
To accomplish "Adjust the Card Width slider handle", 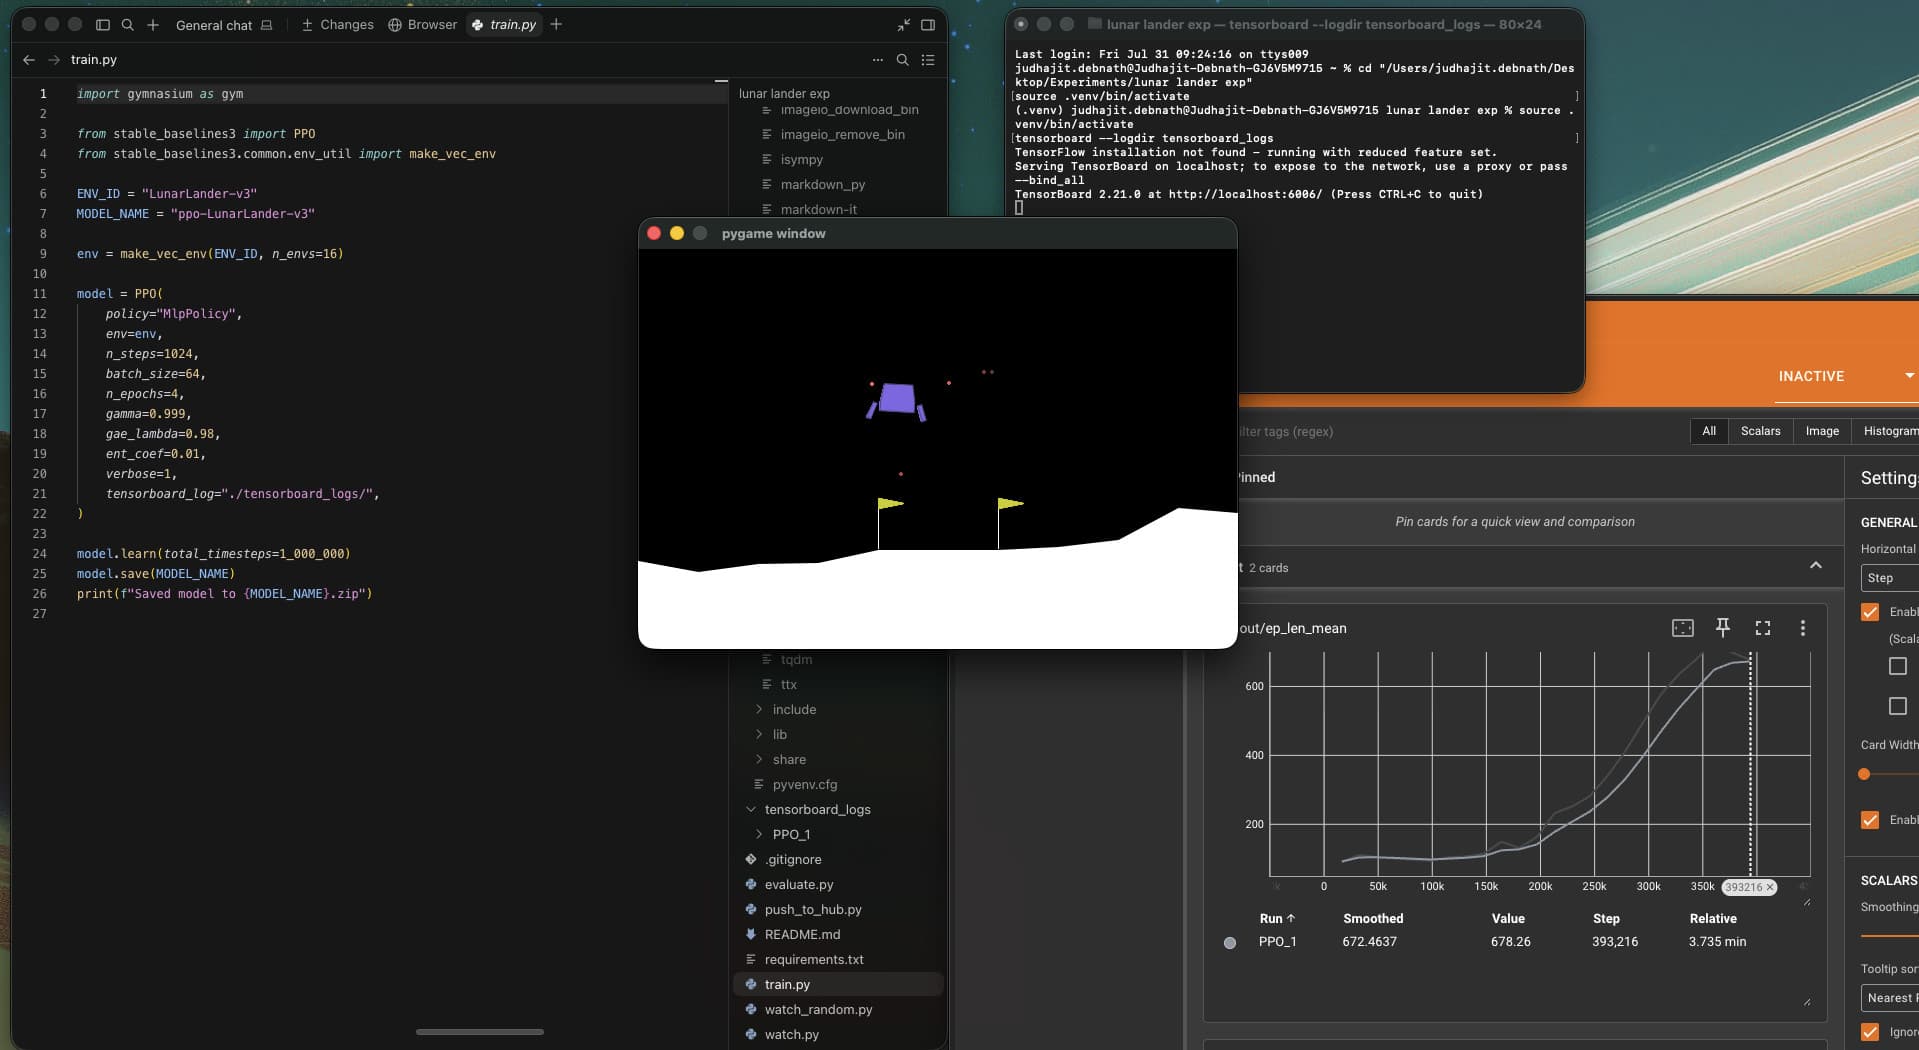I will pos(1864,774).
